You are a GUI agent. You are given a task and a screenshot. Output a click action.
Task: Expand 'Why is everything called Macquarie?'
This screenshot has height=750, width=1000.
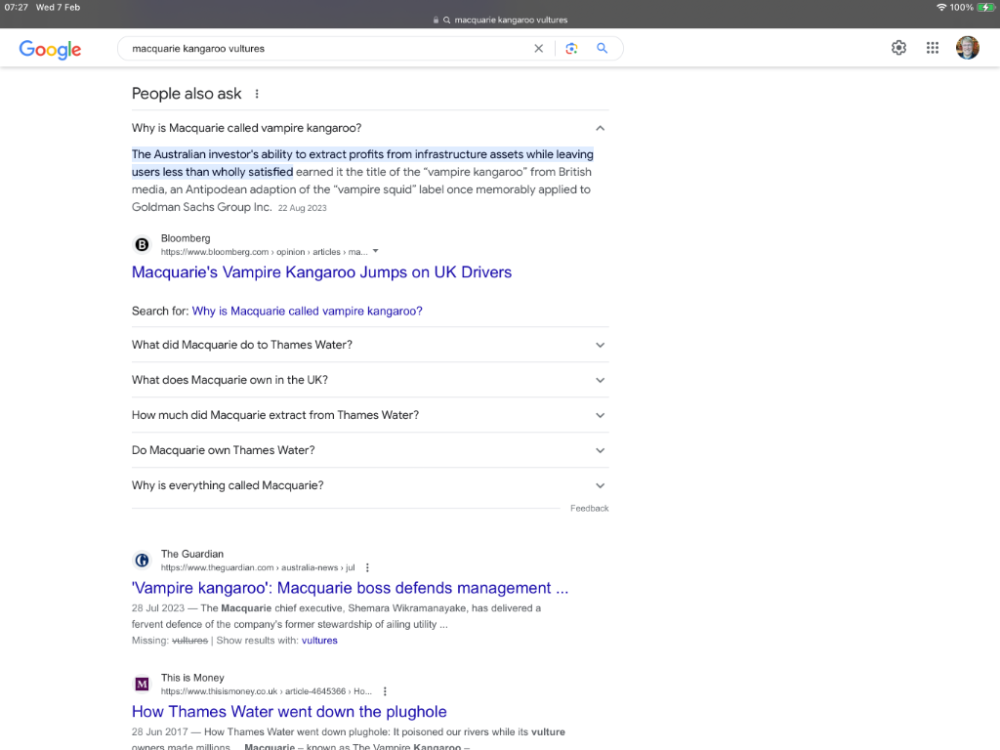pos(600,486)
